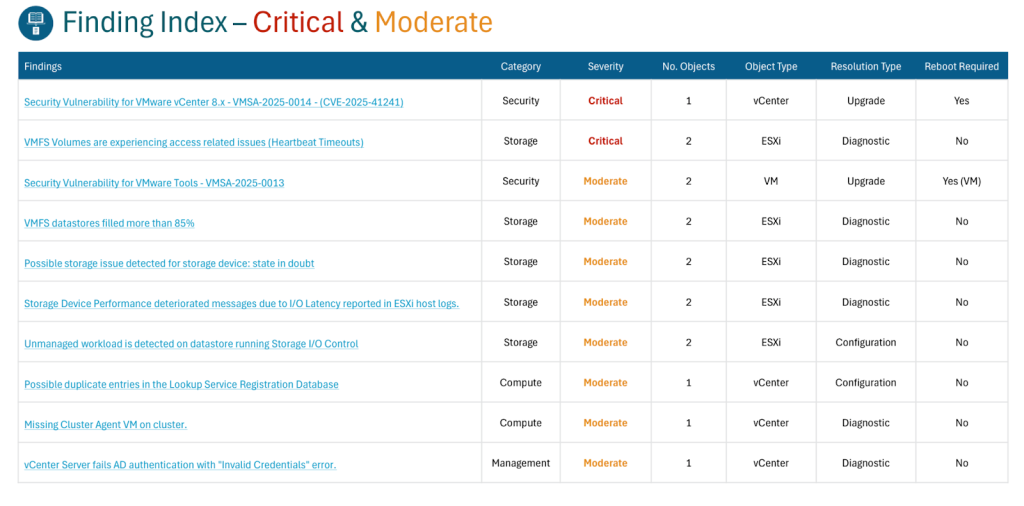This screenshot has height=506, width=1024.
Task: Click Moderate severity in the AD authentication row
Action: point(605,463)
